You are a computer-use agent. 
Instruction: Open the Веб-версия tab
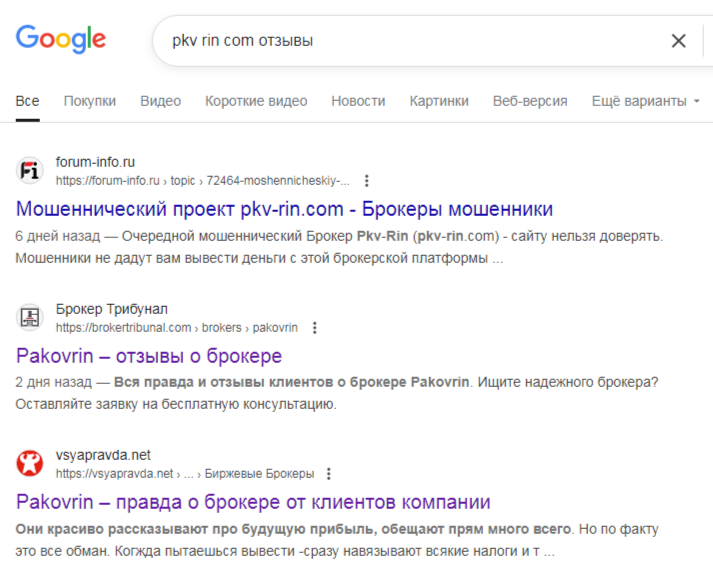[530, 101]
